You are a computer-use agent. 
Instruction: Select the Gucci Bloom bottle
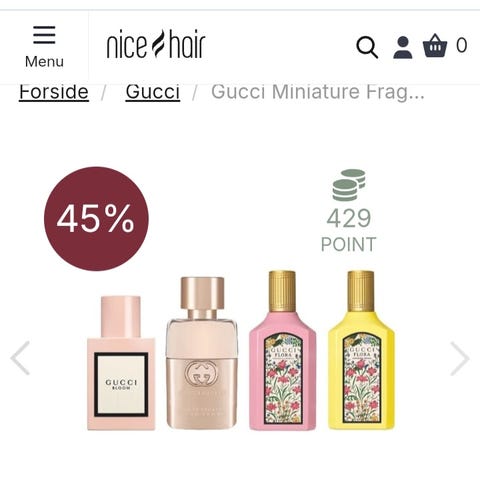pos(121,363)
